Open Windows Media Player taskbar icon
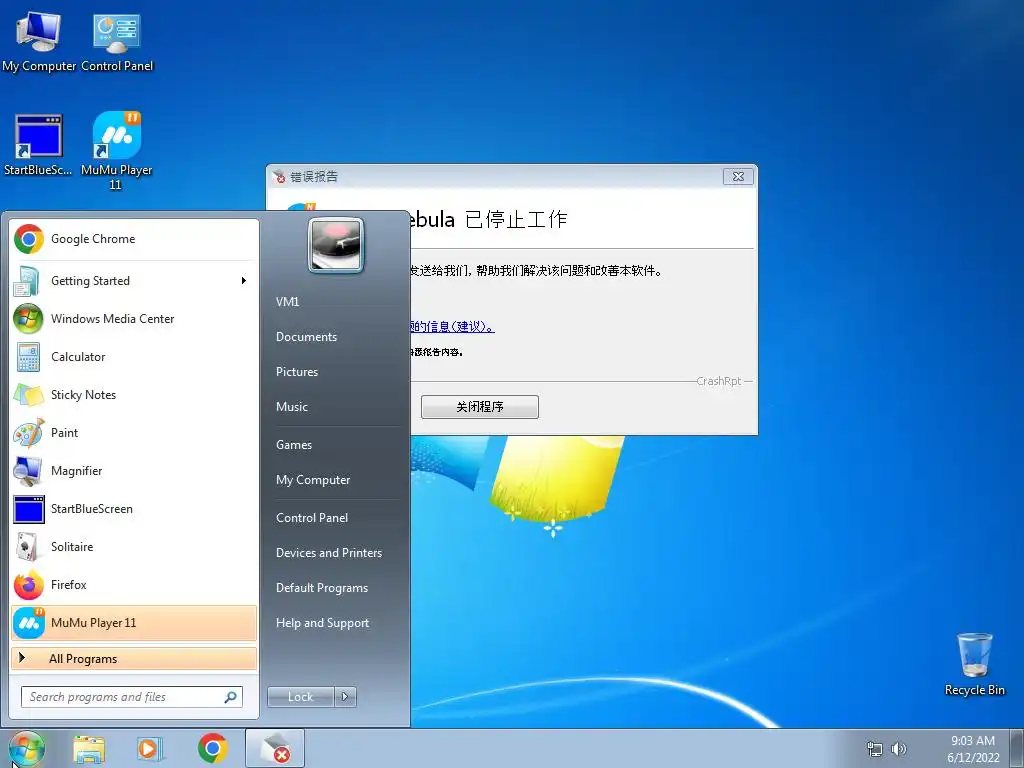This screenshot has width=1024, height=768. 150,749
